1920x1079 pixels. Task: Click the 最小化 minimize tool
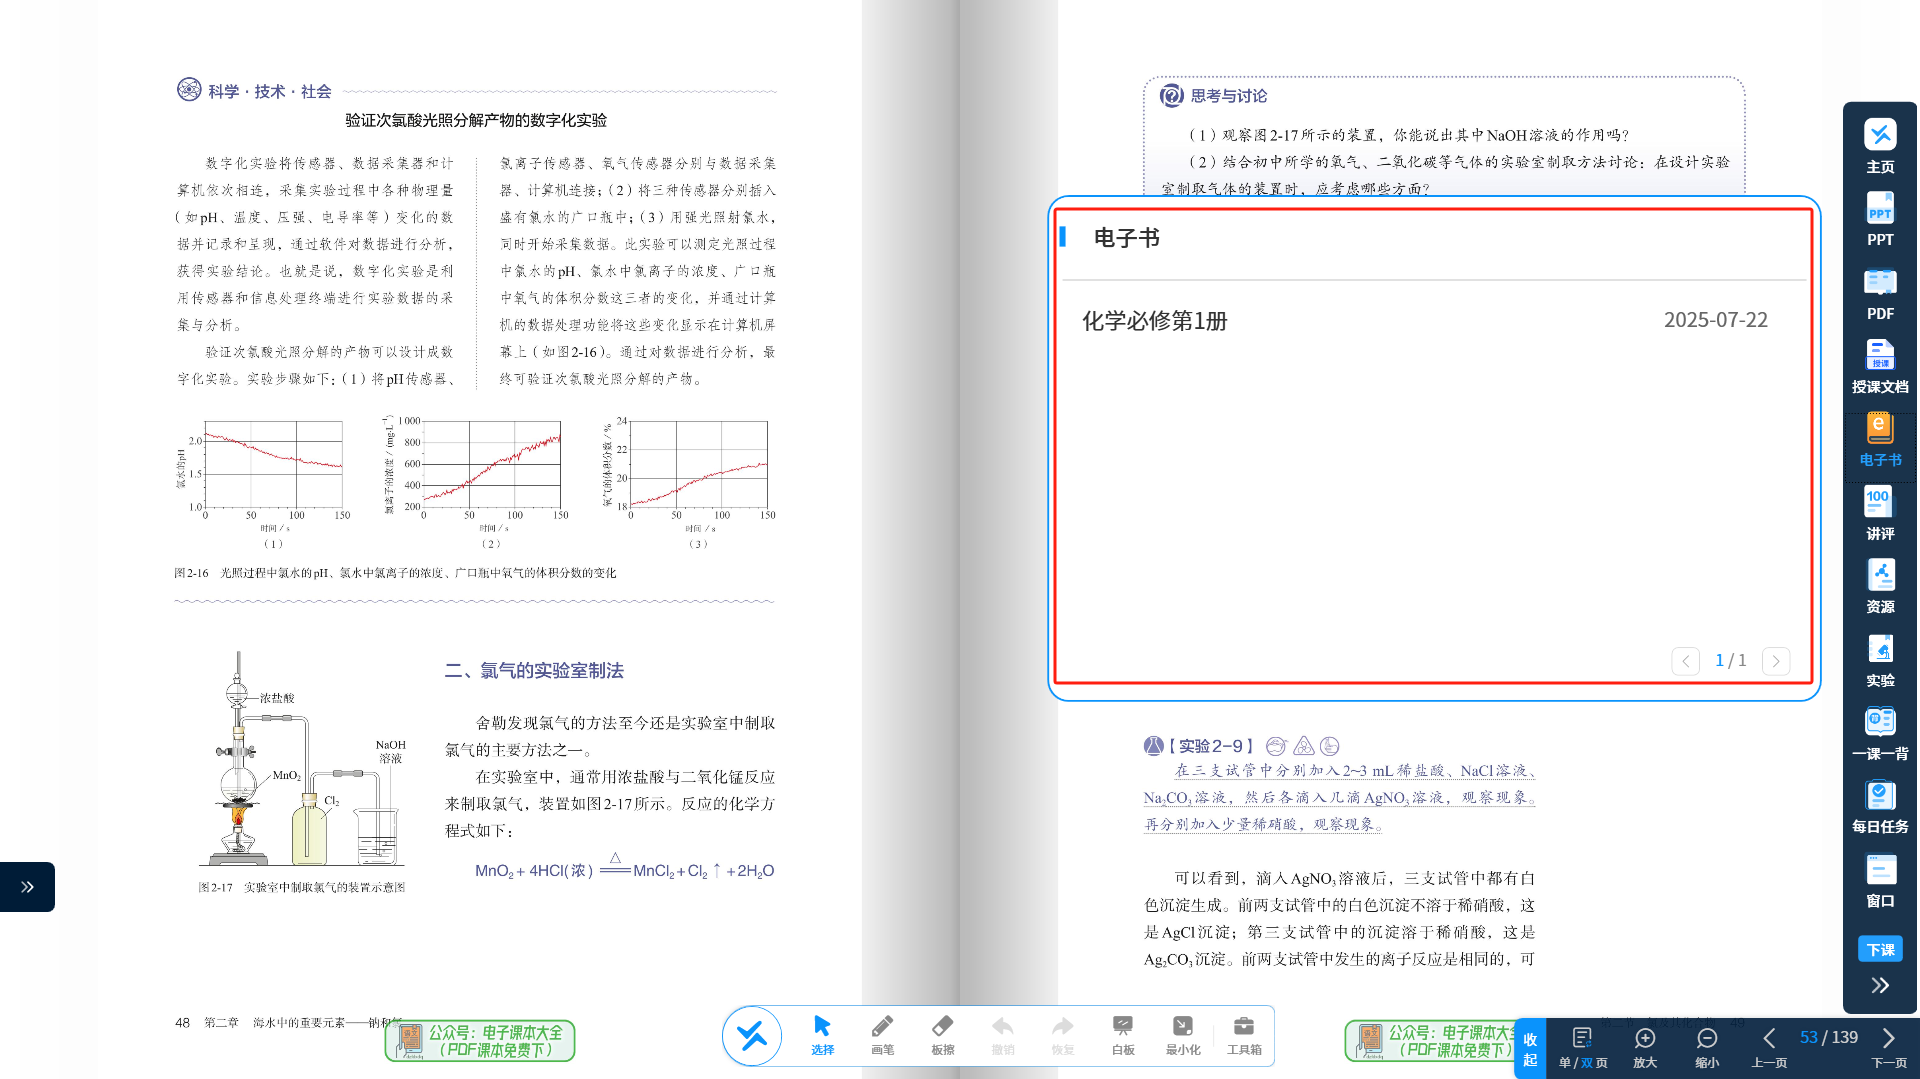coord(1183,1036)
